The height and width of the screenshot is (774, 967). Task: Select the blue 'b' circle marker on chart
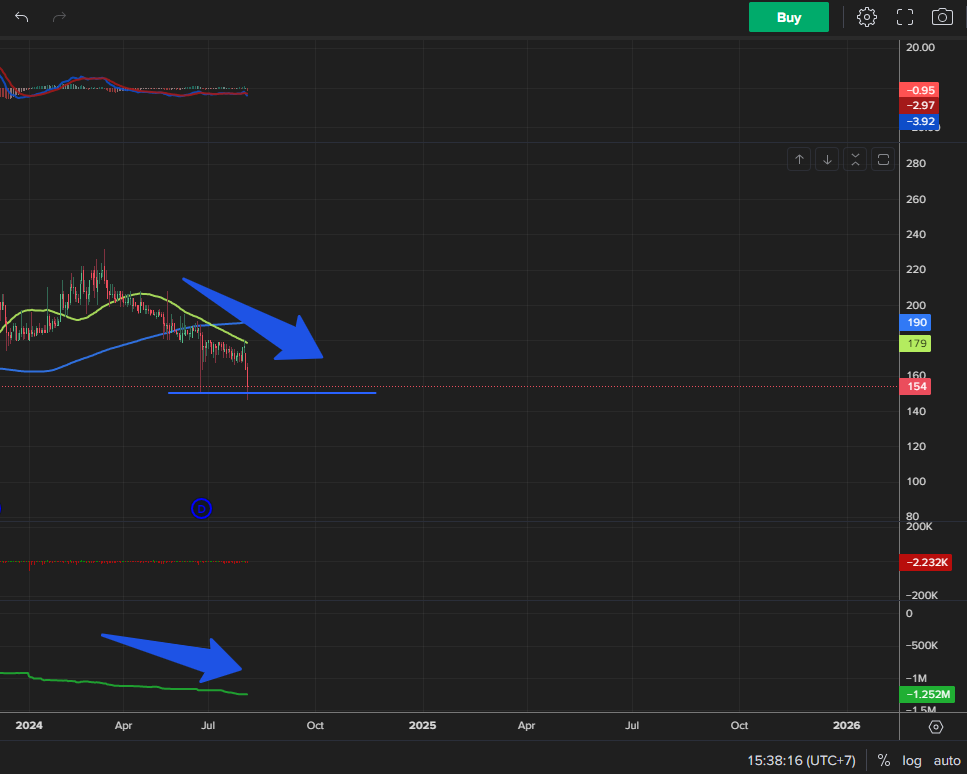(201, 509)
